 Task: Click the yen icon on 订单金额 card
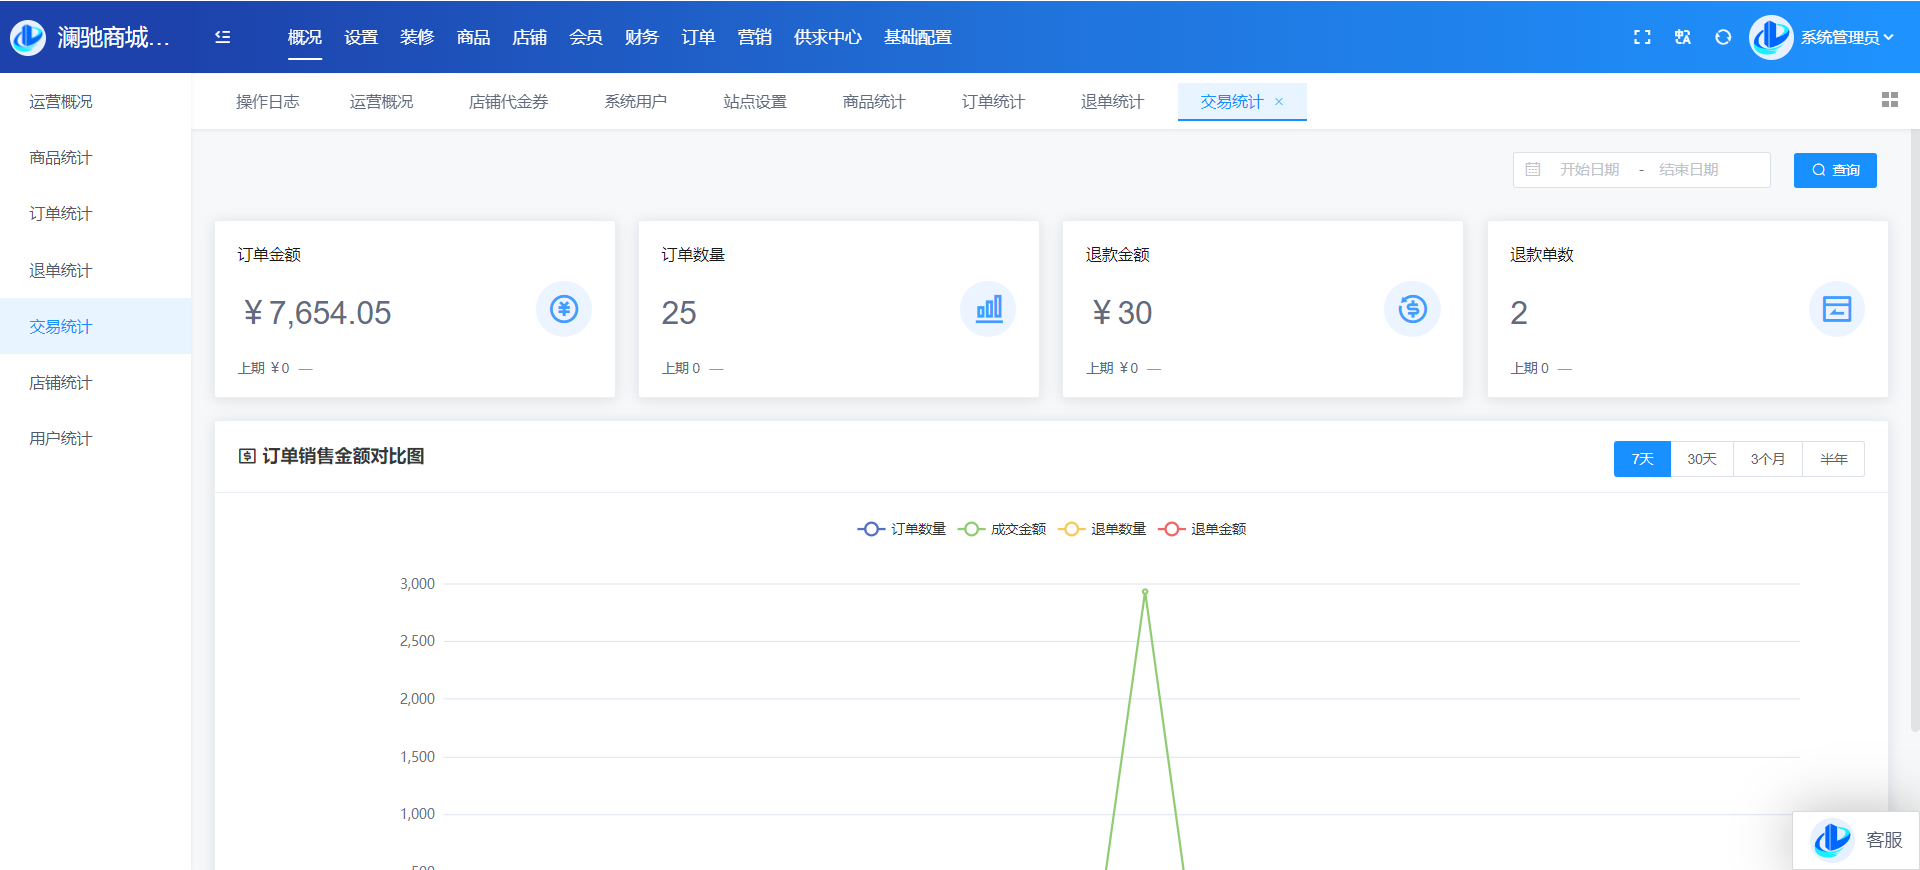click(564, 309)
